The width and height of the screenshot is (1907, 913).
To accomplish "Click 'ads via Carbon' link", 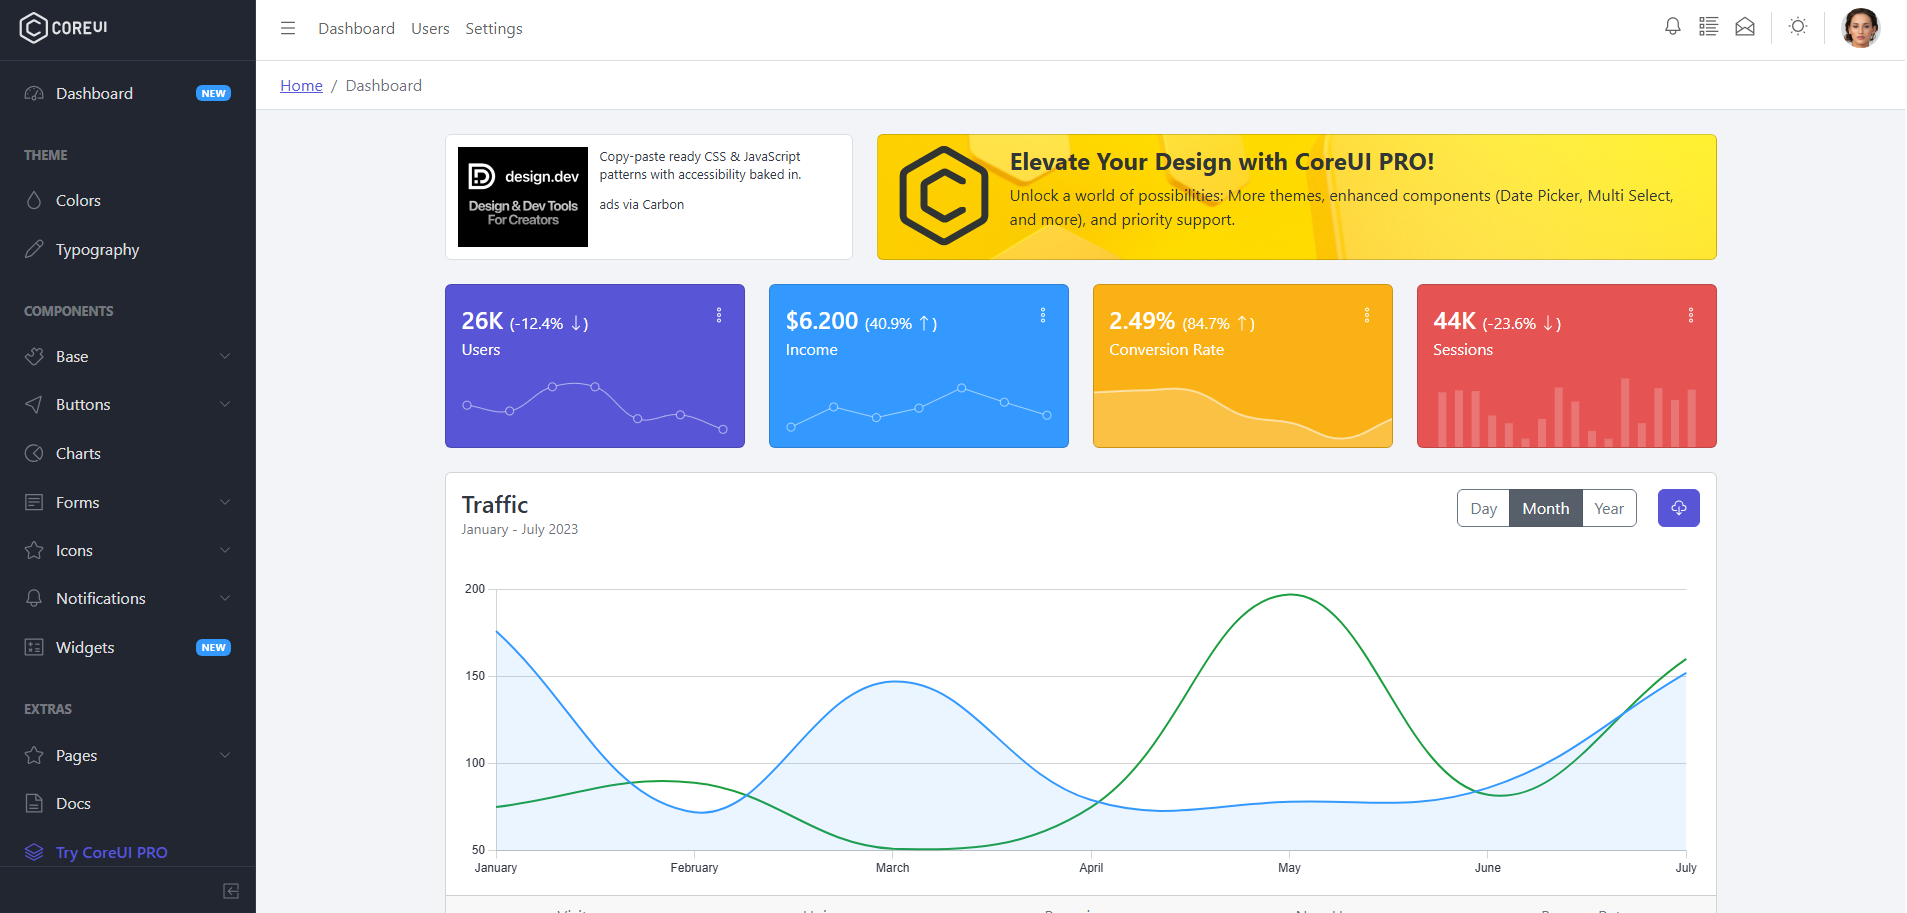I will [642, 204].
